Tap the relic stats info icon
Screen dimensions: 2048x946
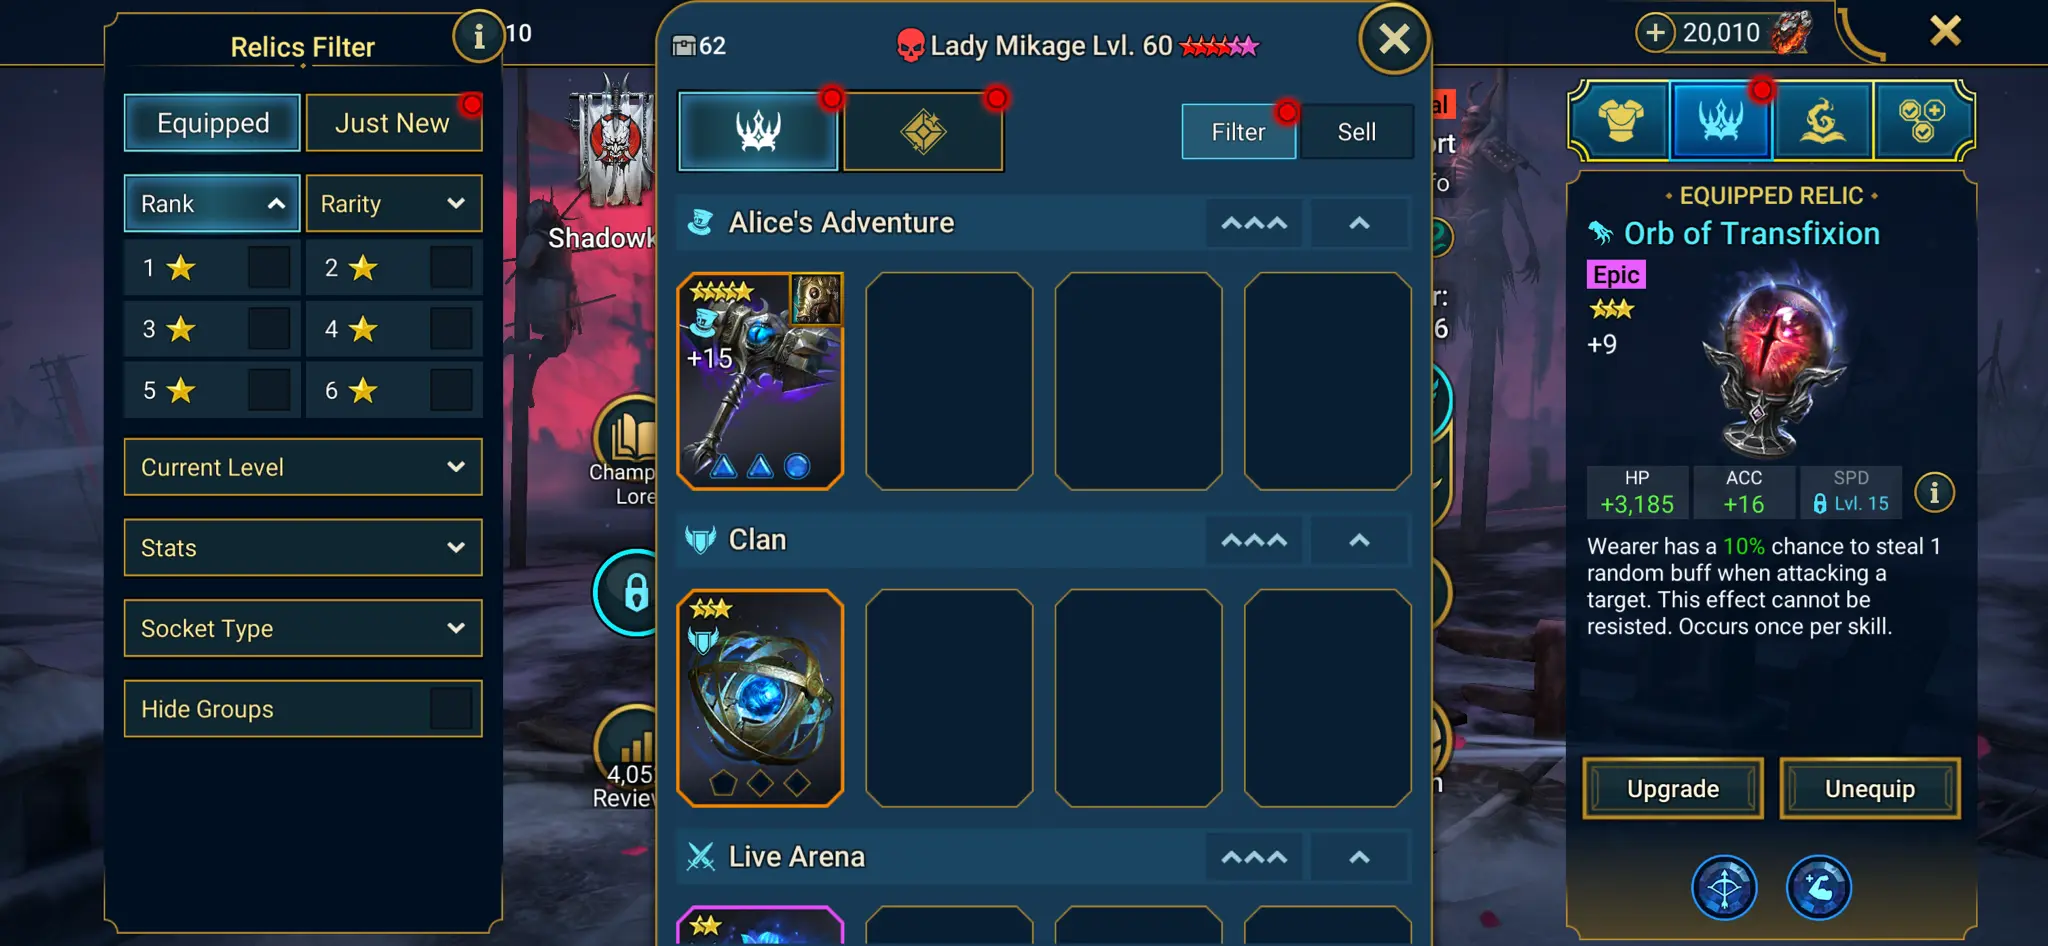(x=1934, y=492)
